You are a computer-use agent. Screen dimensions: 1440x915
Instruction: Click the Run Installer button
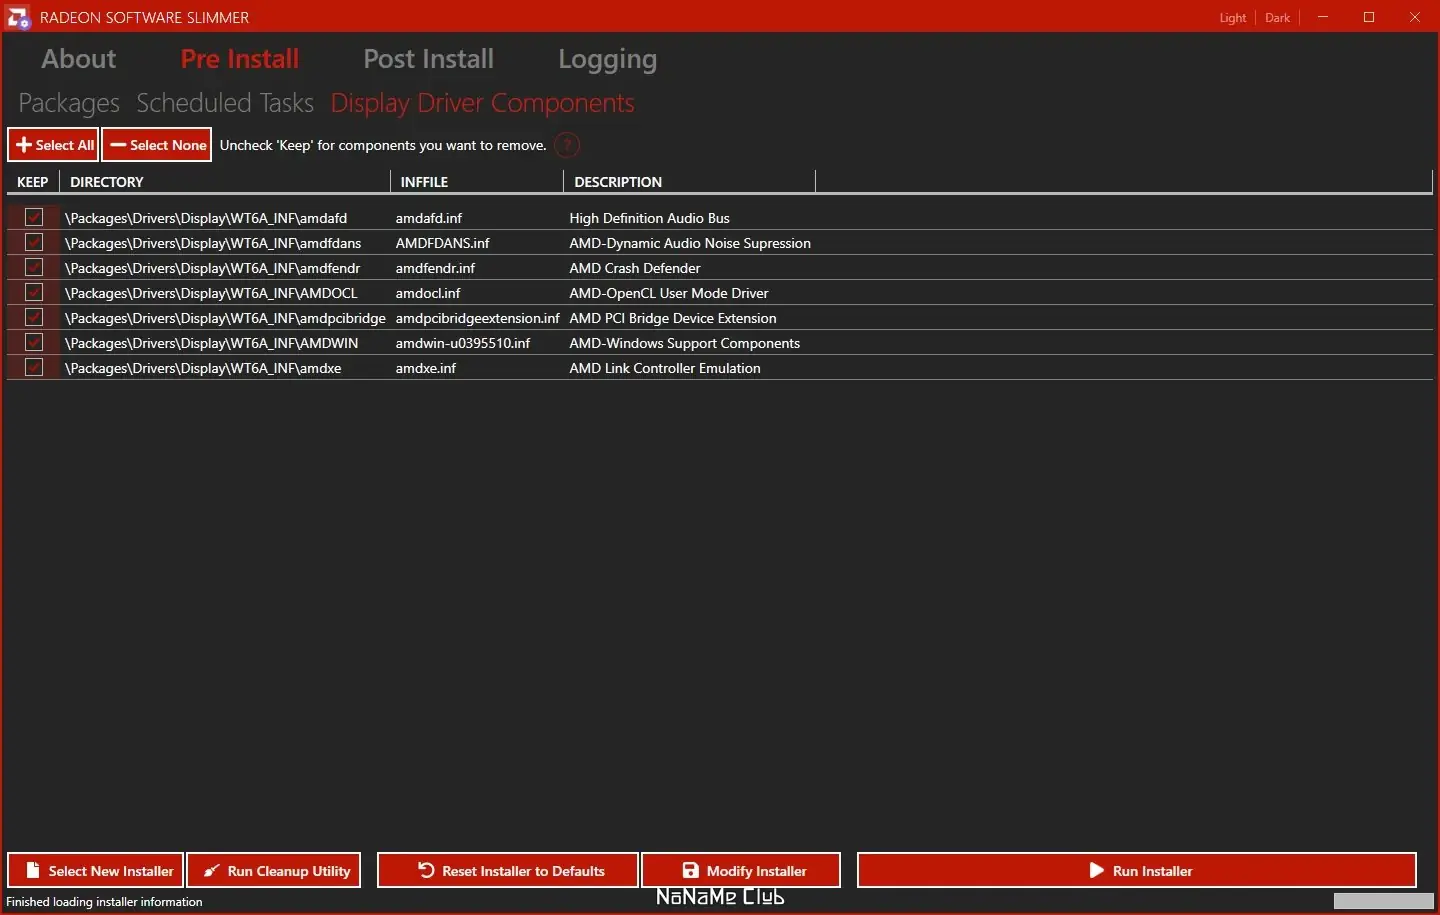pyautogui.click(x=1137, y=870)
